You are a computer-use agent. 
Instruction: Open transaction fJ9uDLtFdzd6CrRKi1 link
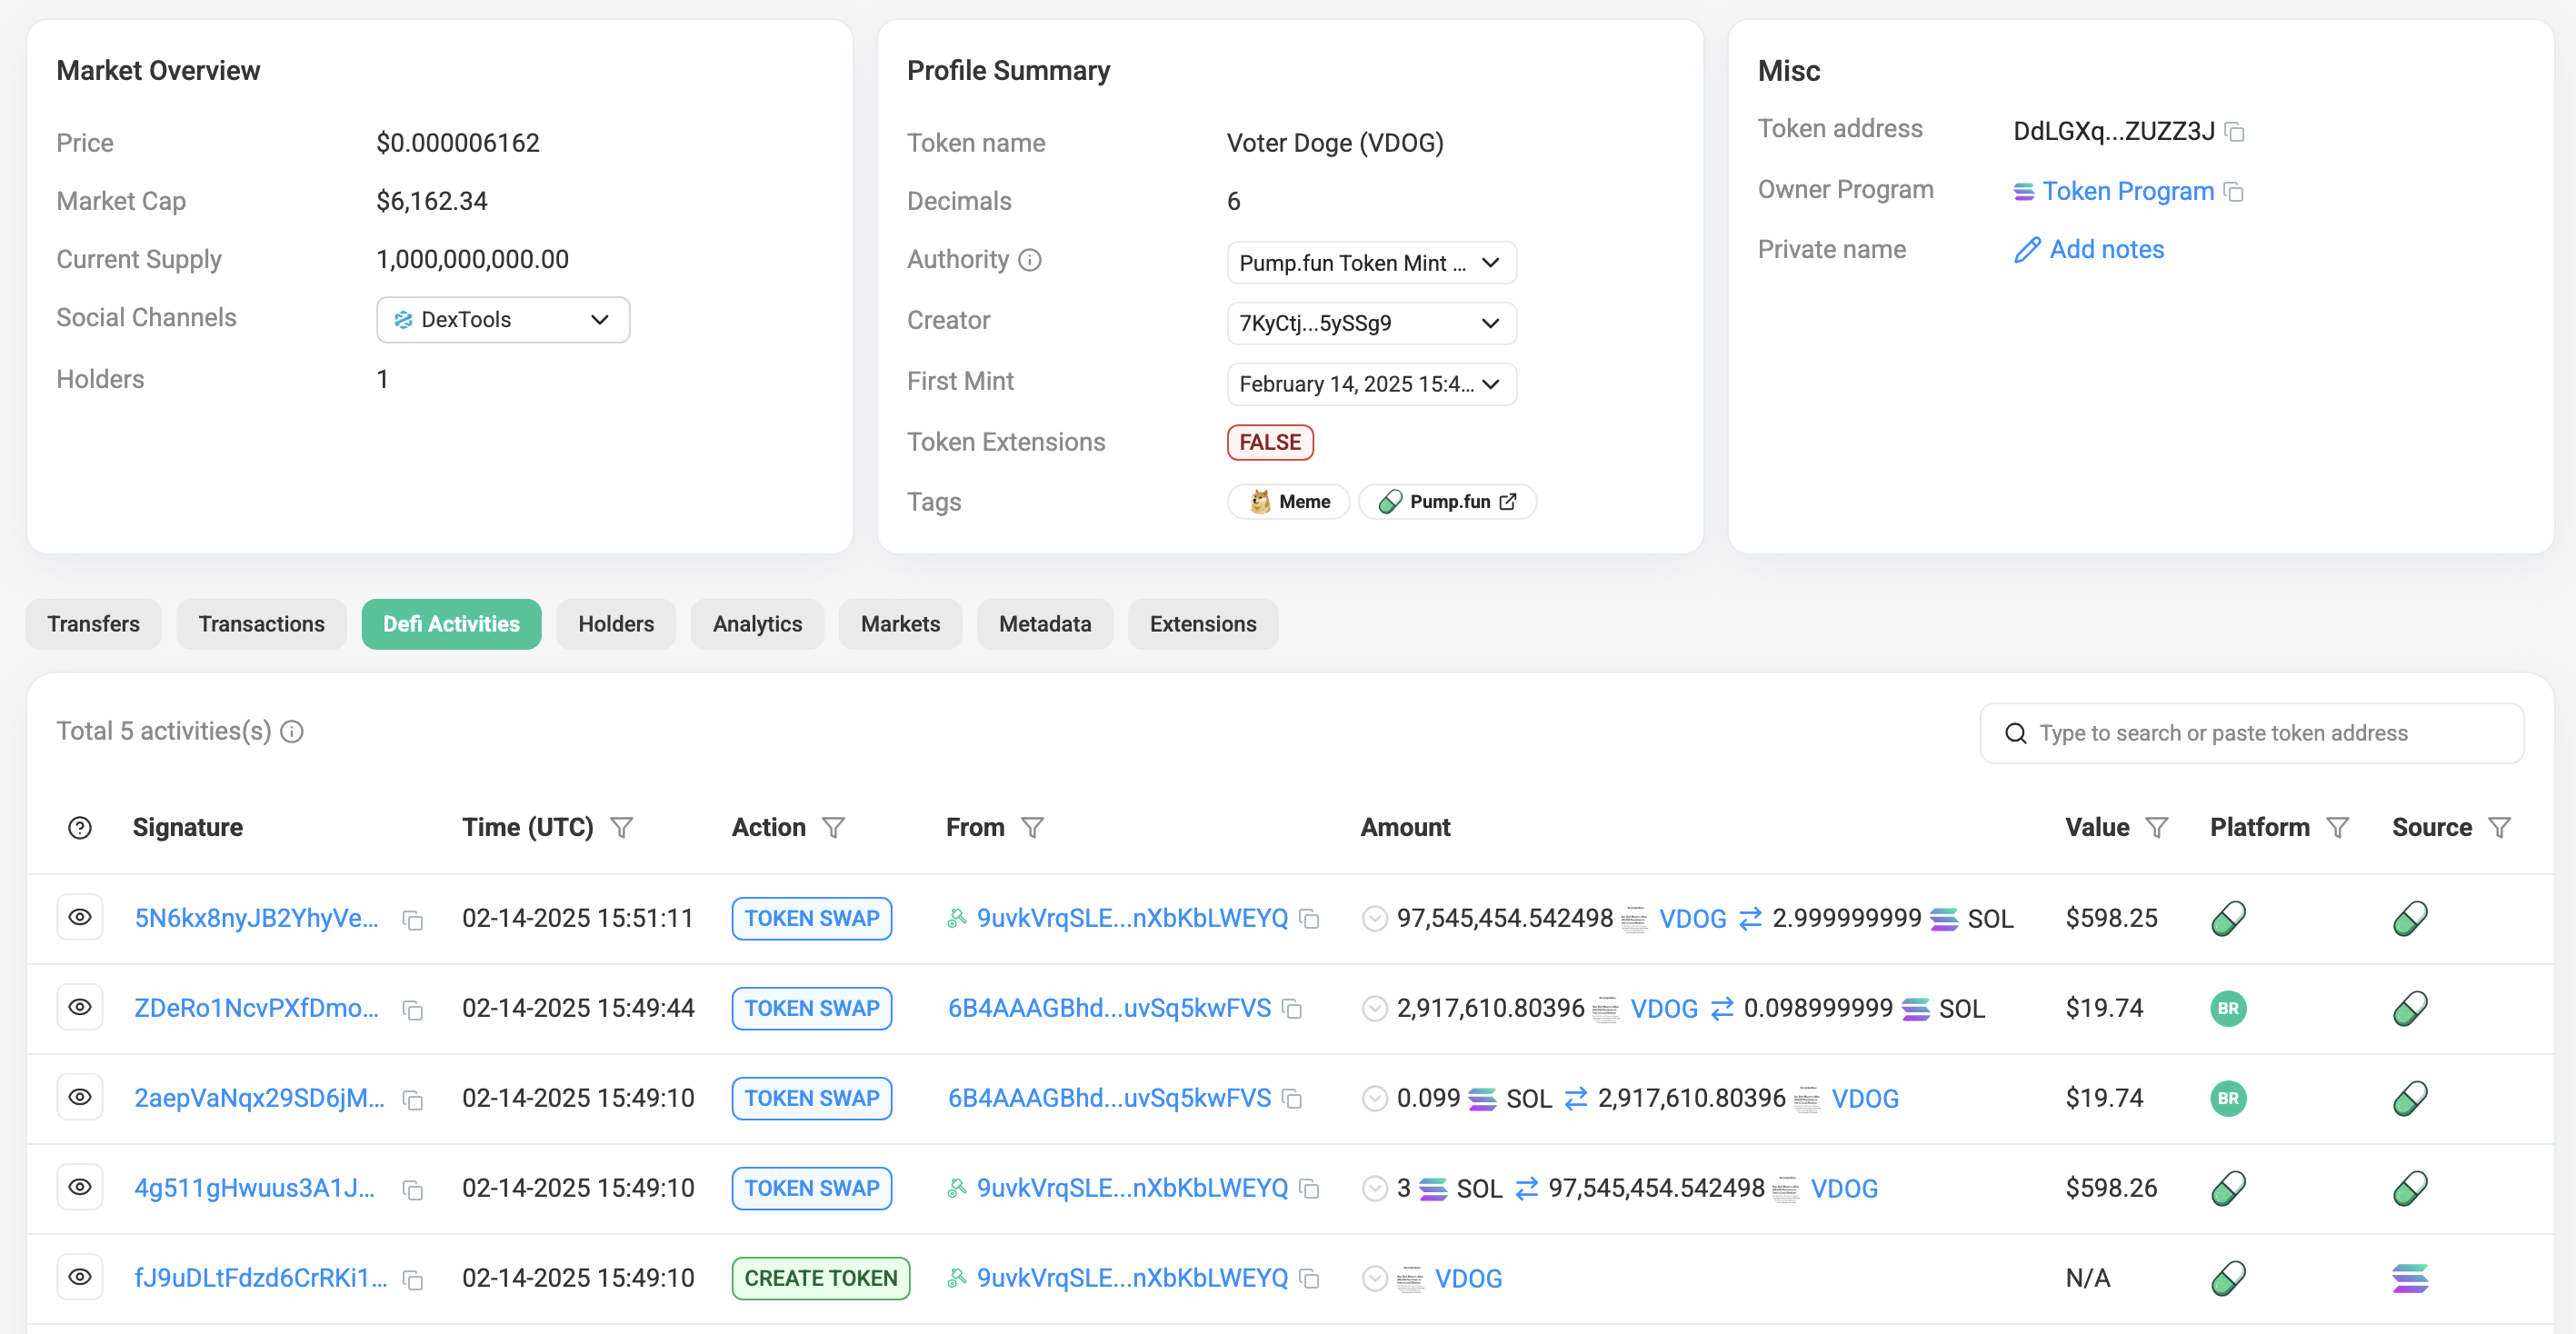(261, 1279)
